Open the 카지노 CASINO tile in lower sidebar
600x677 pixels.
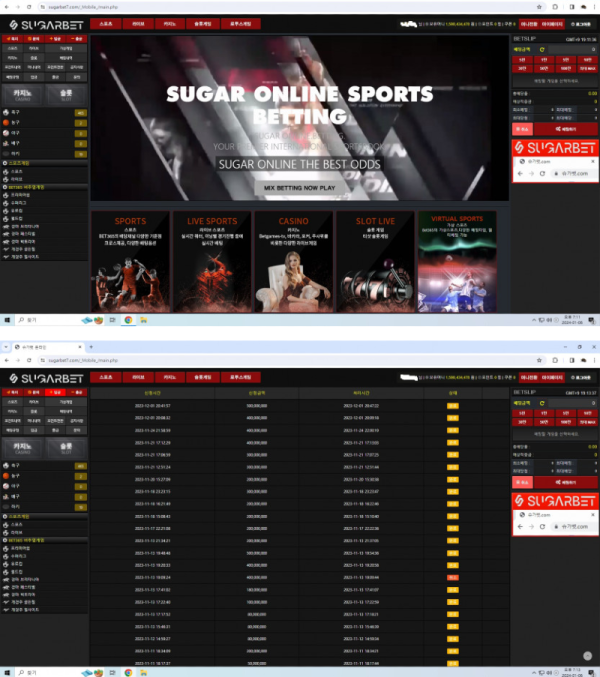coord(22,448)
